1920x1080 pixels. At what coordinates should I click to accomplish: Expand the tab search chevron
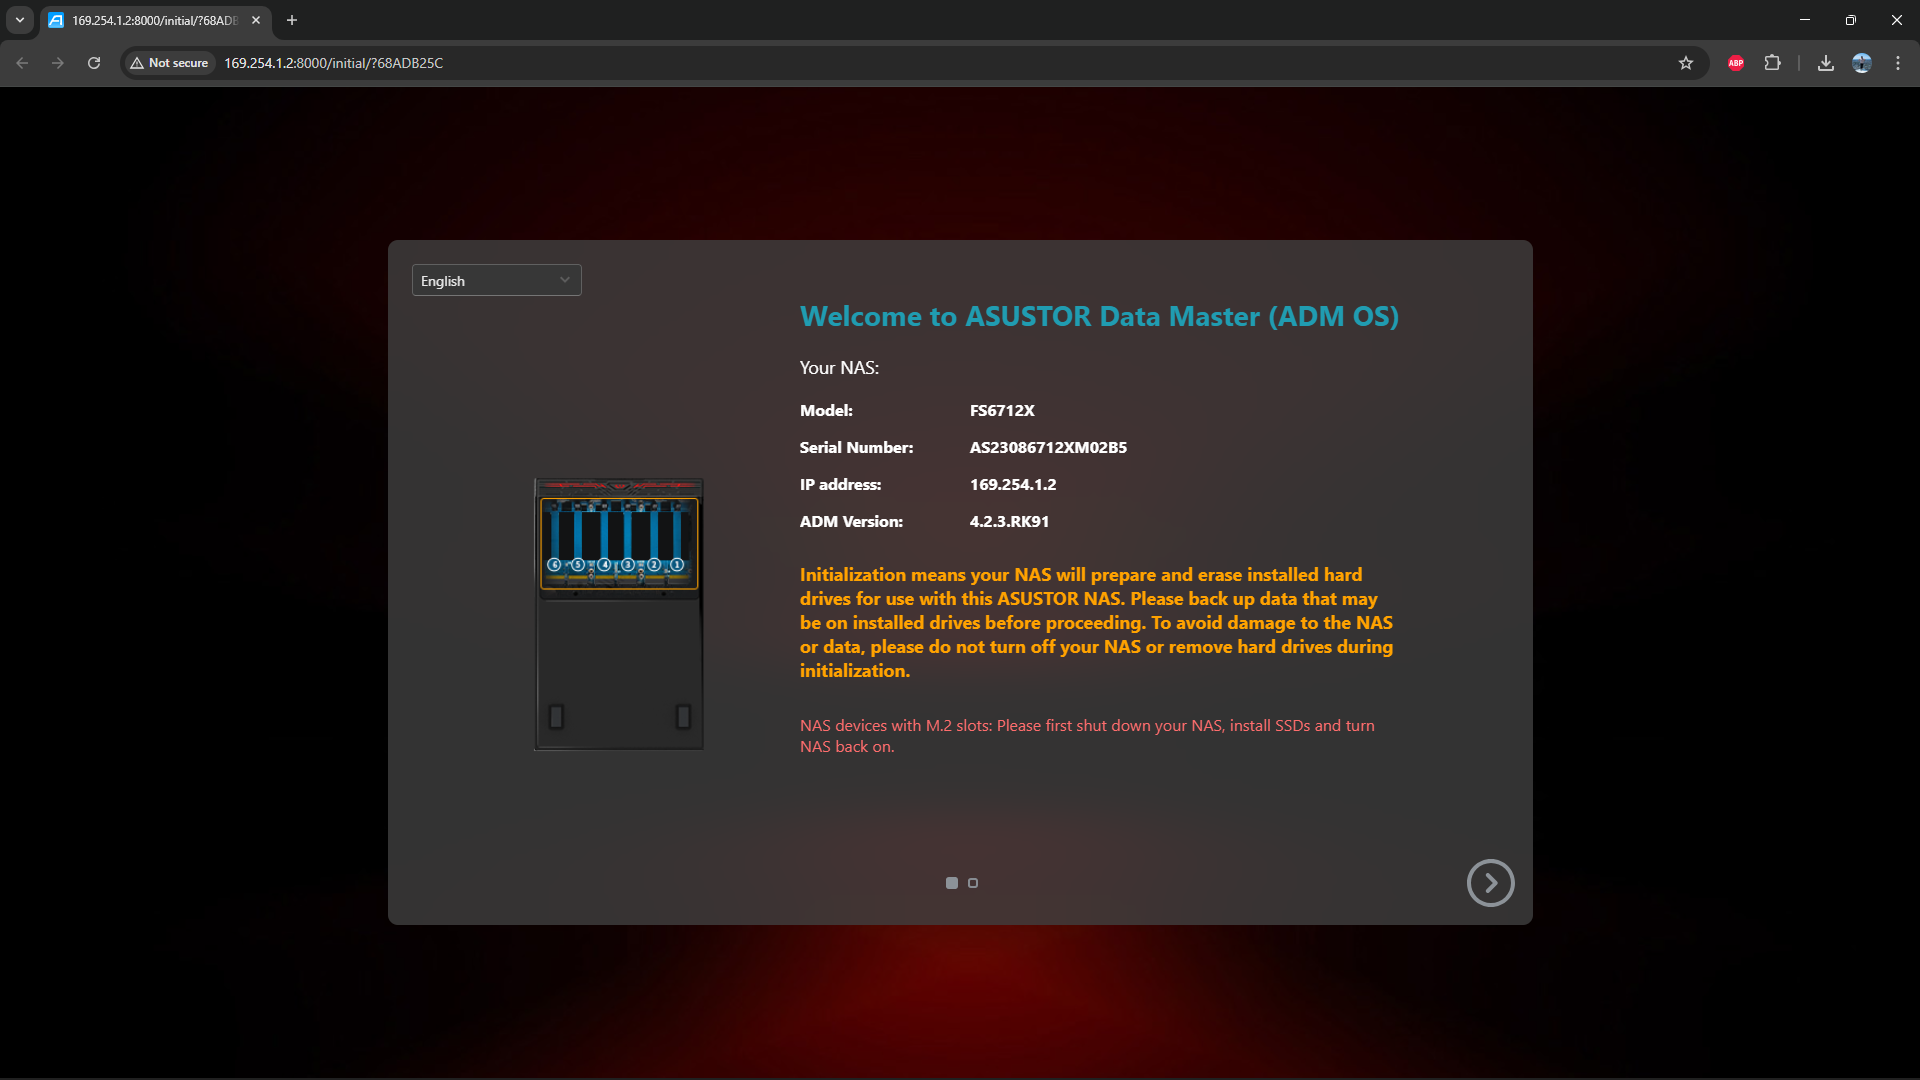click(x=20, y=20)
